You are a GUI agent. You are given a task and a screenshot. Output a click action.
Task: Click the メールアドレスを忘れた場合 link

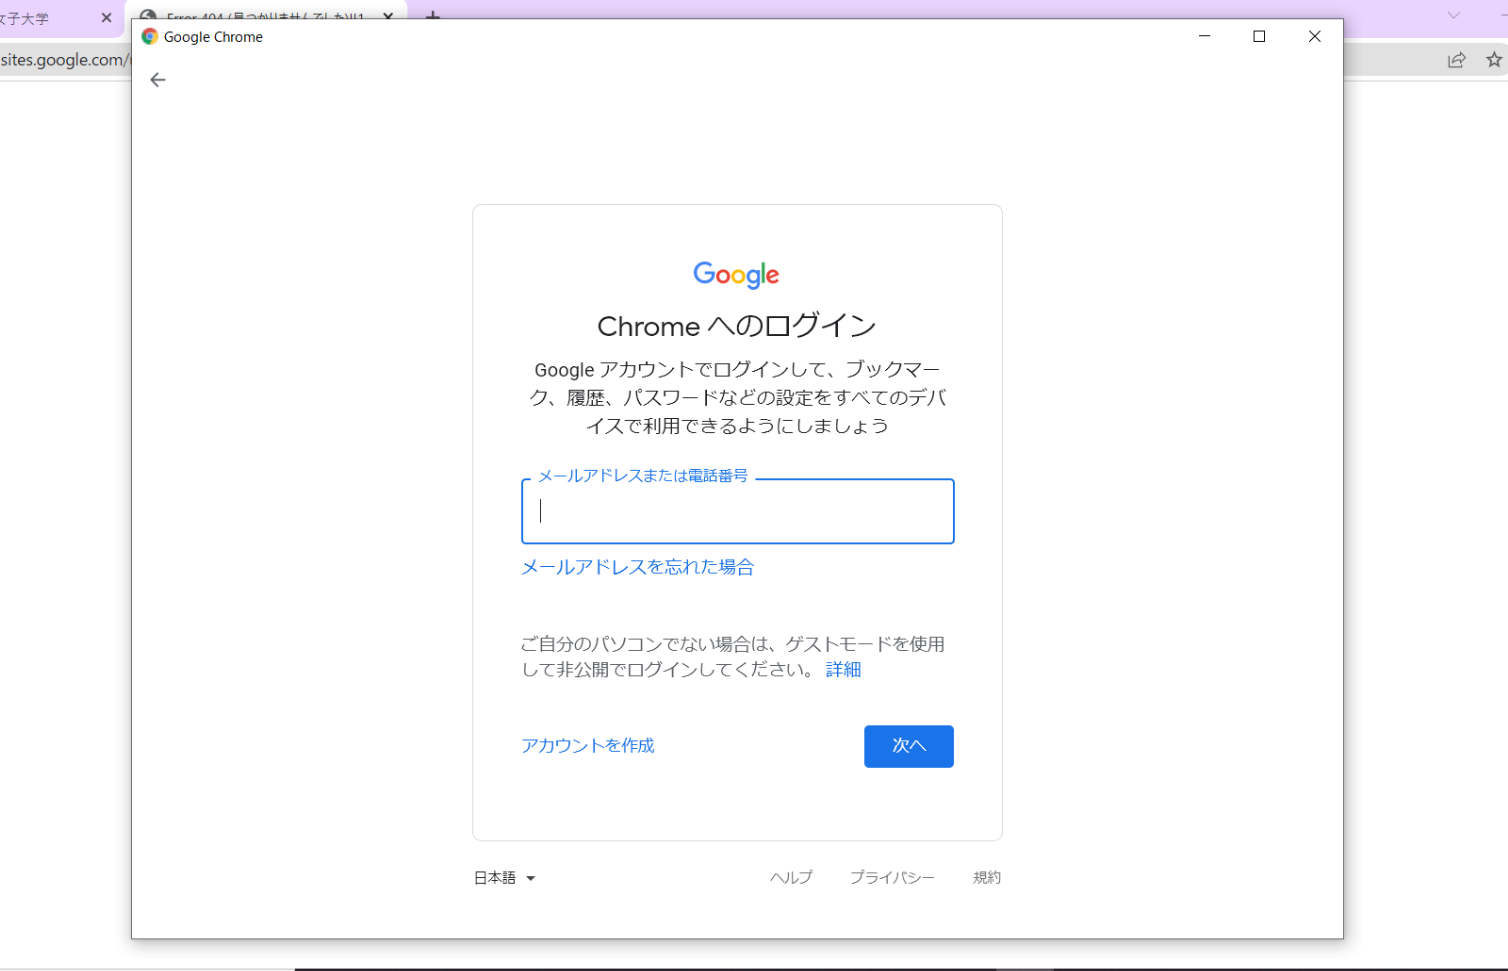coord(638,567)
